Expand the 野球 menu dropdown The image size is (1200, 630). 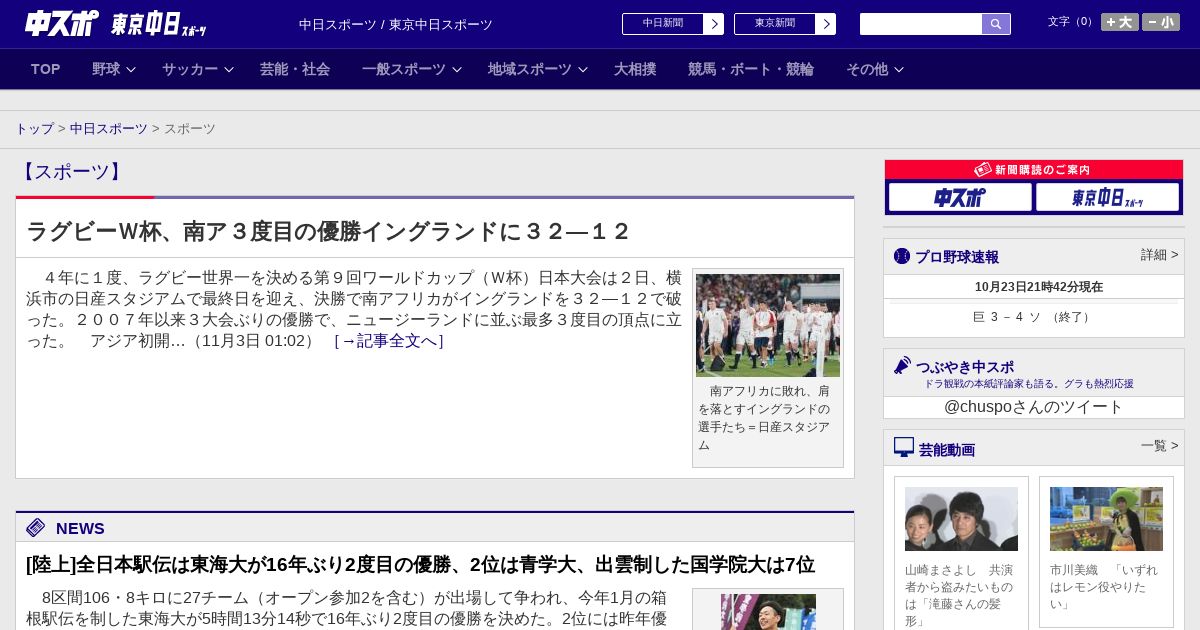114,69
